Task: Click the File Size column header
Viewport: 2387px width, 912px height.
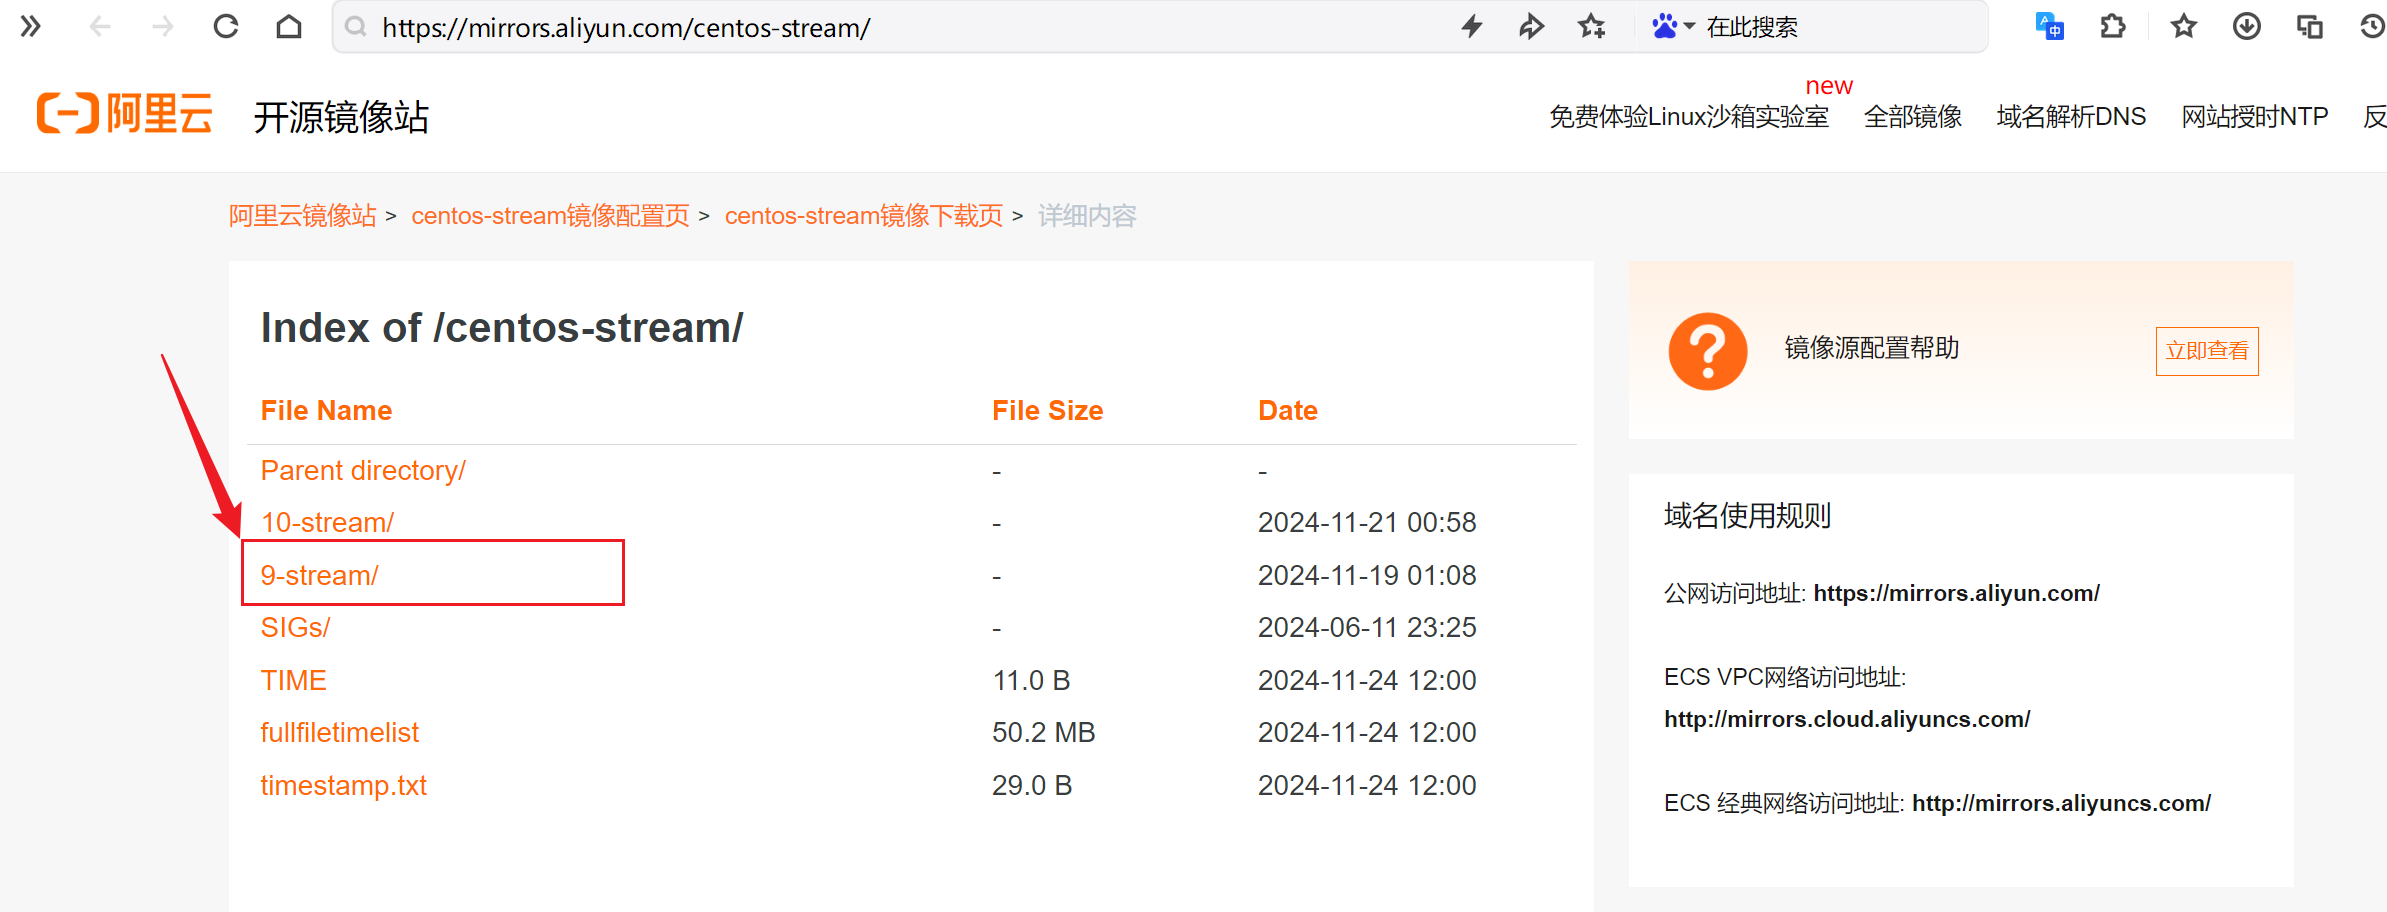Action: pos(1047,411)
